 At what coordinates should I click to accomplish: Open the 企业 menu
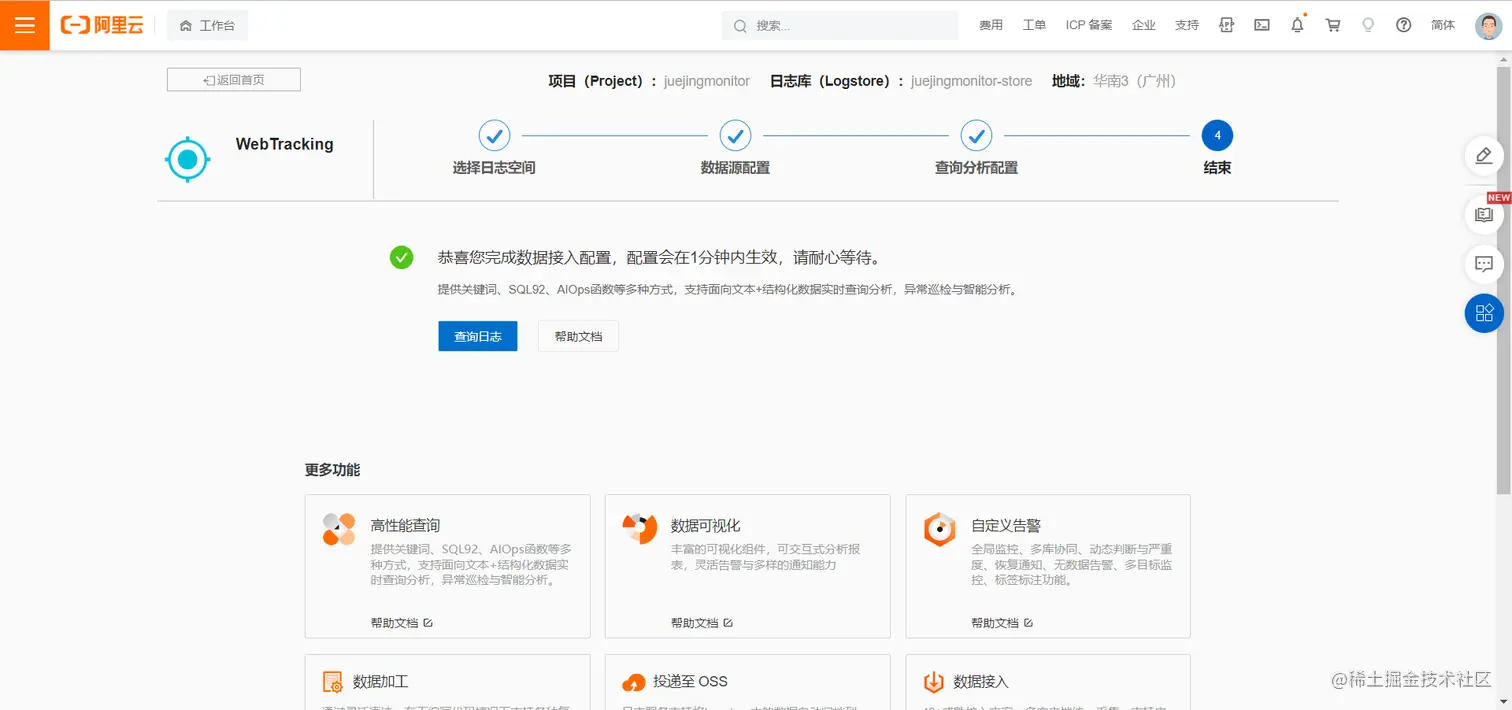(x=1144, y=26)
